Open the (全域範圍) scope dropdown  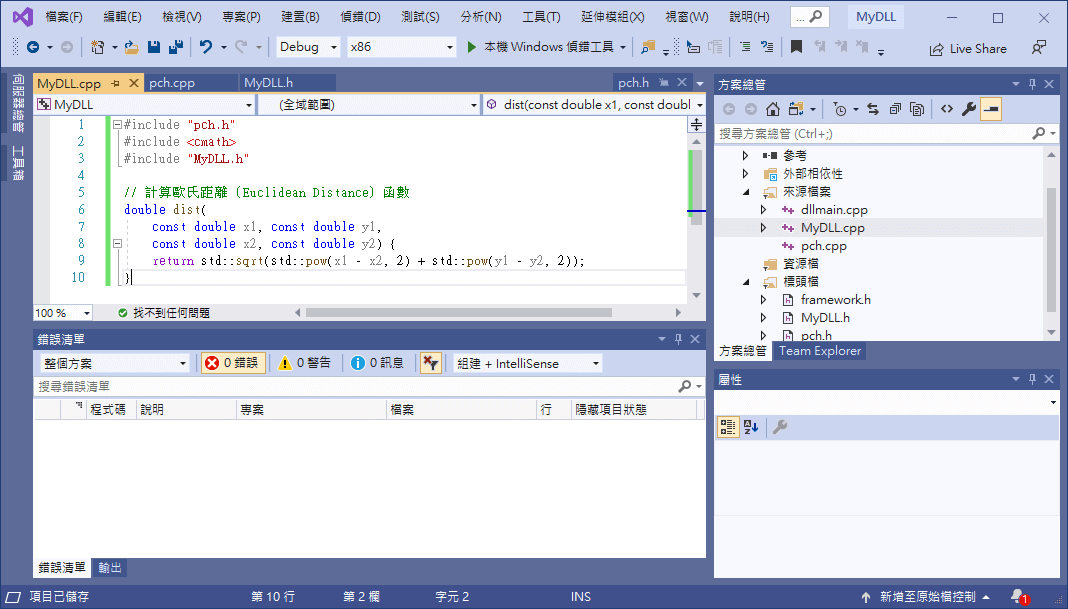click(x=368, y=104)
